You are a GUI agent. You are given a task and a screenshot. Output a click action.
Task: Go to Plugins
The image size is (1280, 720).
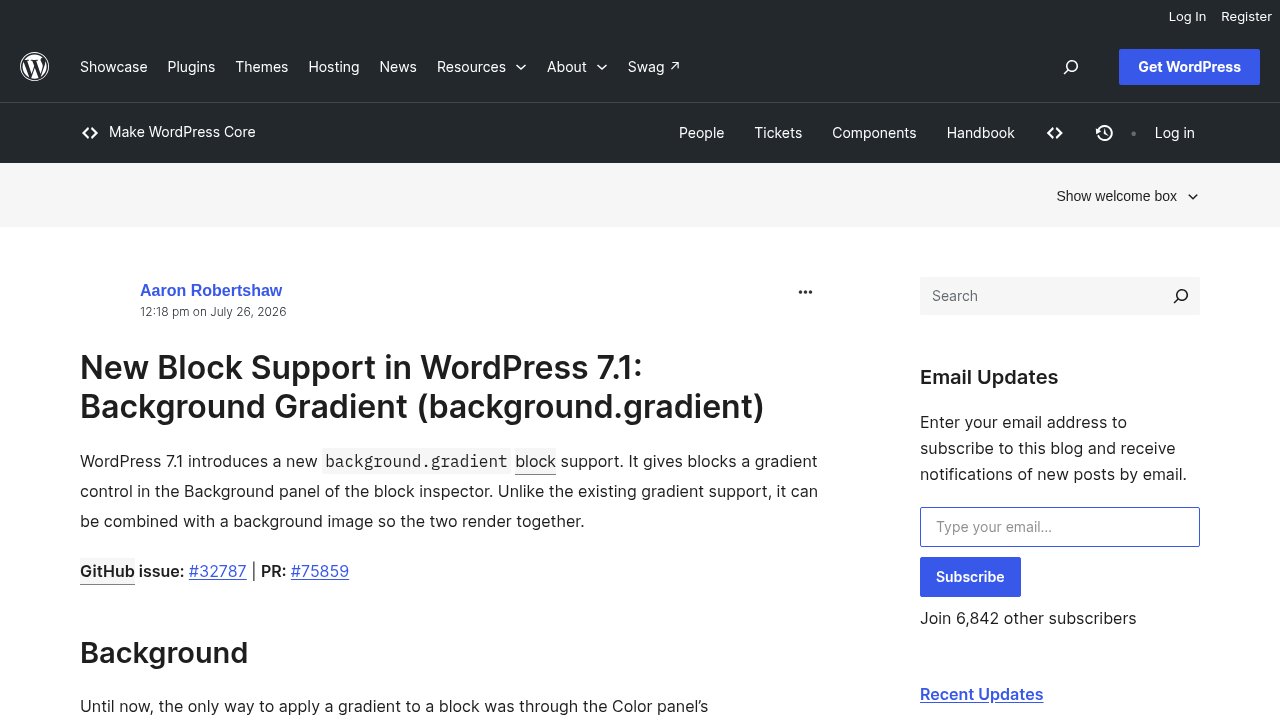point(191,67)
